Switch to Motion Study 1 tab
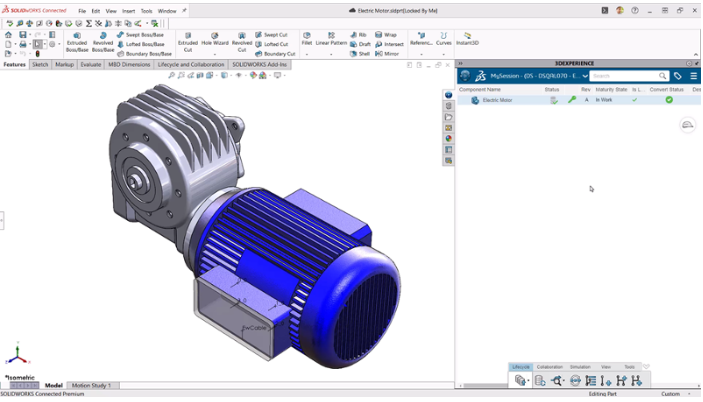703x402 pixels. [x=91, y=385]
